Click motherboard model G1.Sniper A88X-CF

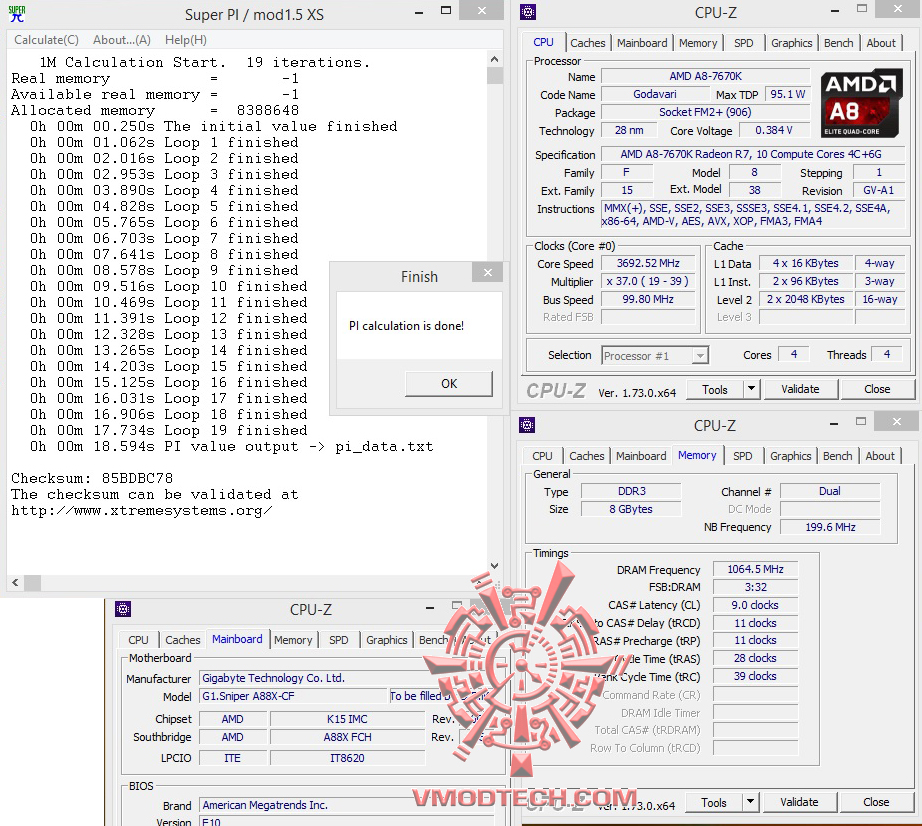tap(293, 696)
